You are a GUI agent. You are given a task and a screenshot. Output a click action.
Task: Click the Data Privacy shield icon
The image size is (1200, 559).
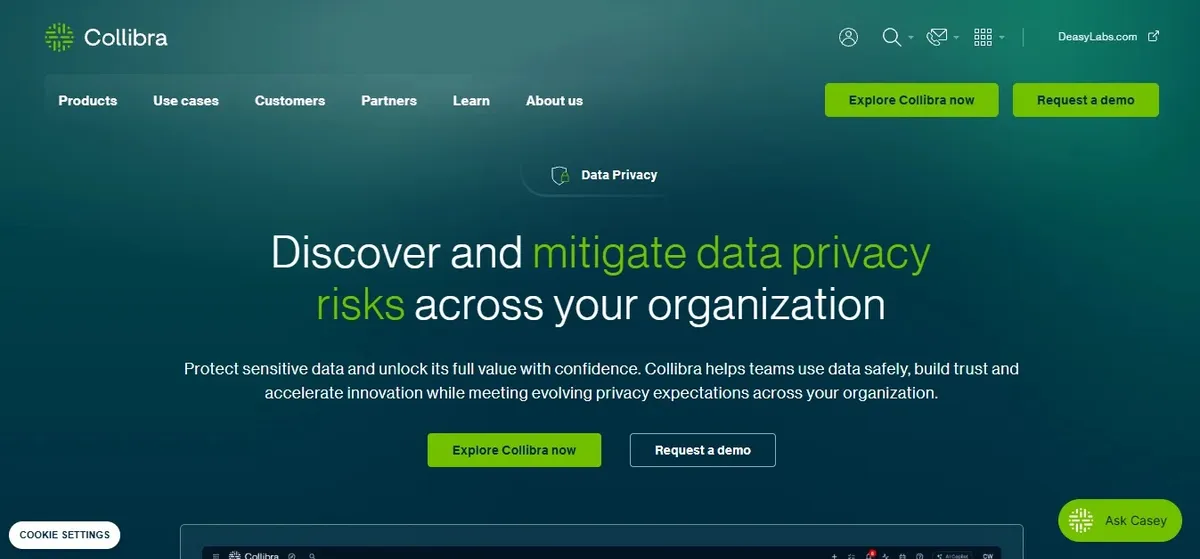point(560,175)
